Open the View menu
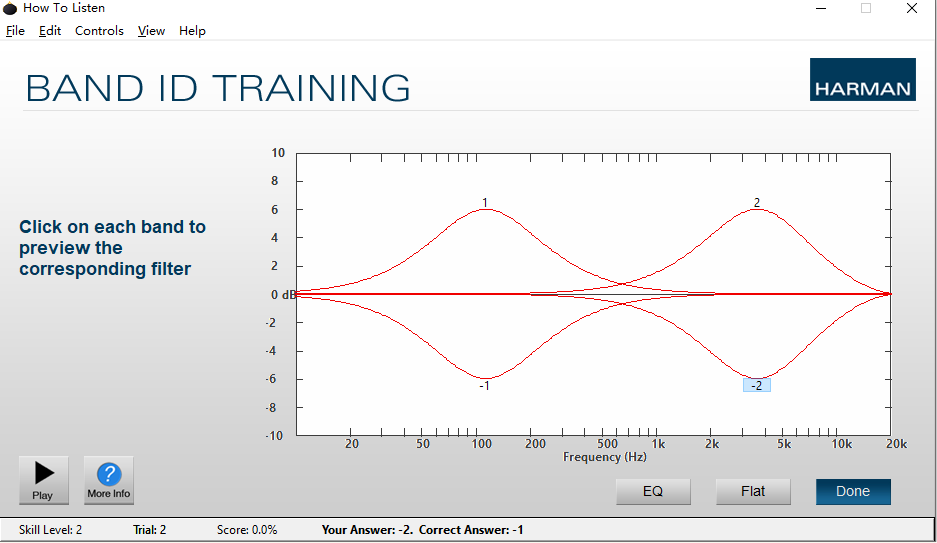This screenshot has width=937, height=543. (151, 30)
